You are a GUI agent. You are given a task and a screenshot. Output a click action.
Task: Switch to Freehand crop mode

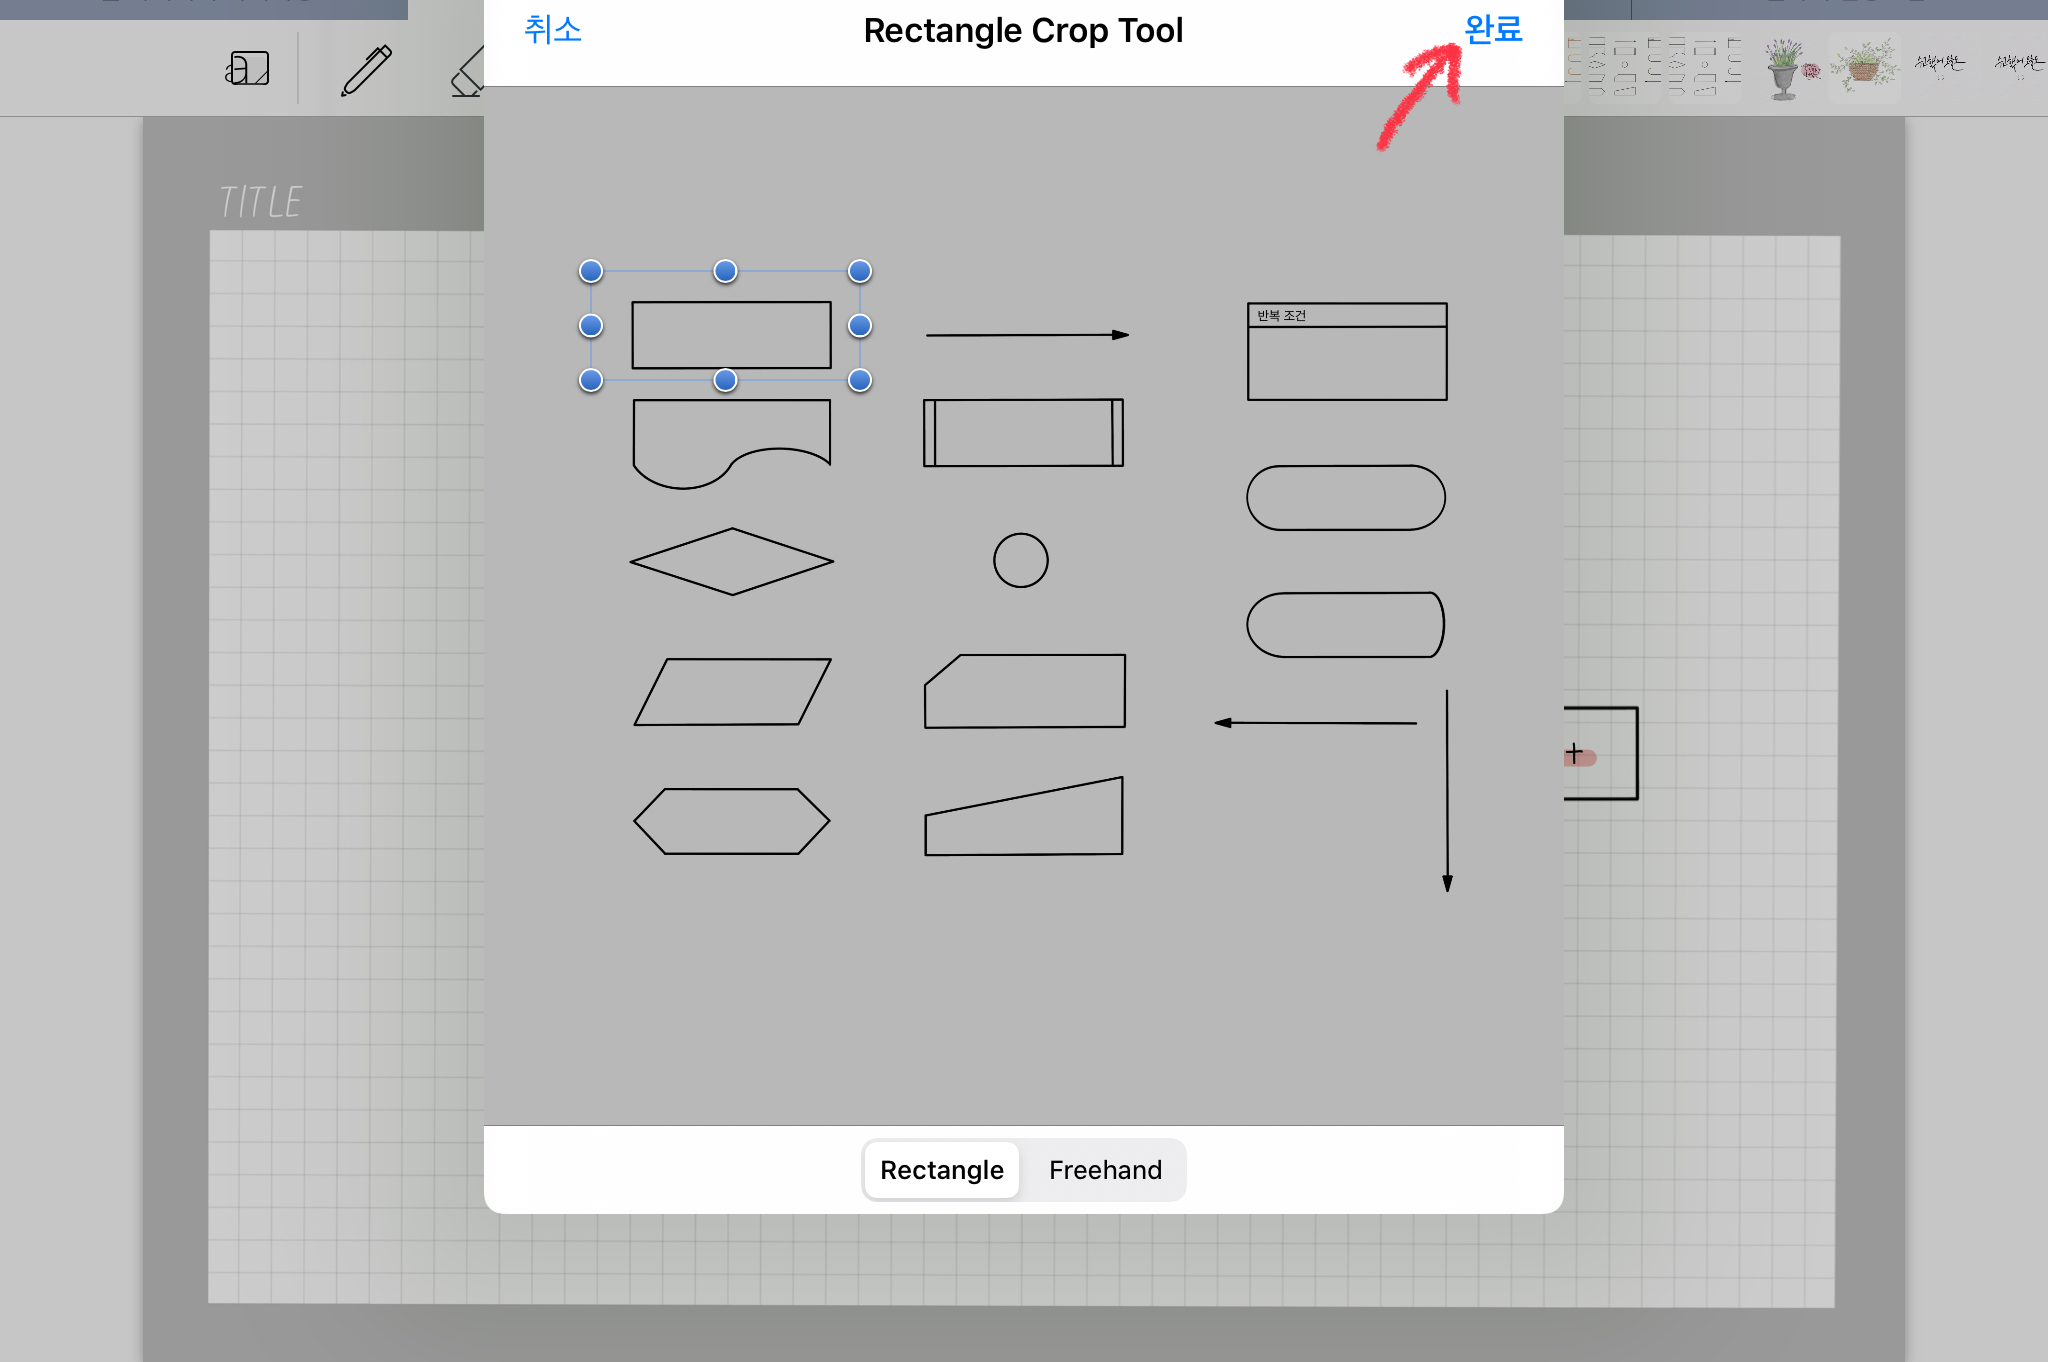click(1105, 1170)
